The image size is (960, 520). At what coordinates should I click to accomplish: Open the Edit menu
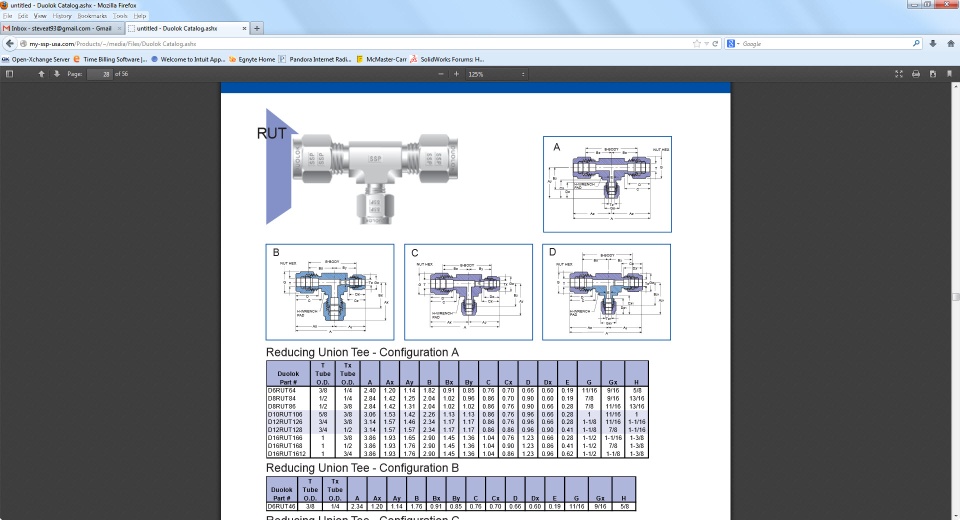pyautogui.click(x=23, y=16)
